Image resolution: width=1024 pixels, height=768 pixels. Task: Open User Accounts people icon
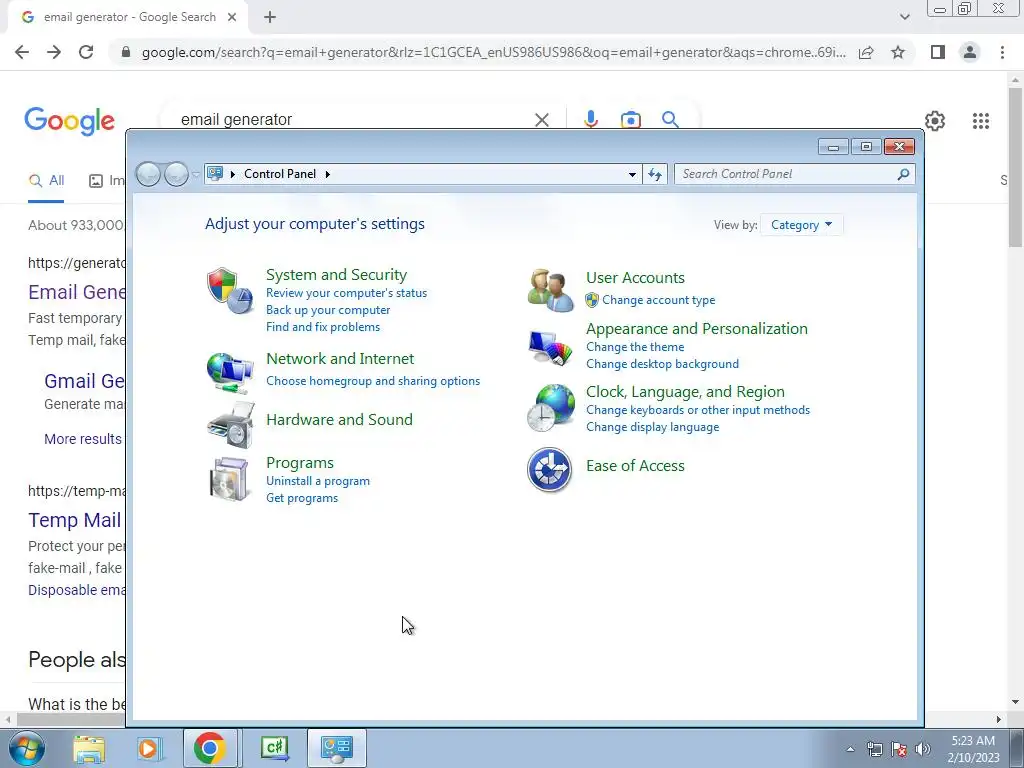(x=550, y=291)
